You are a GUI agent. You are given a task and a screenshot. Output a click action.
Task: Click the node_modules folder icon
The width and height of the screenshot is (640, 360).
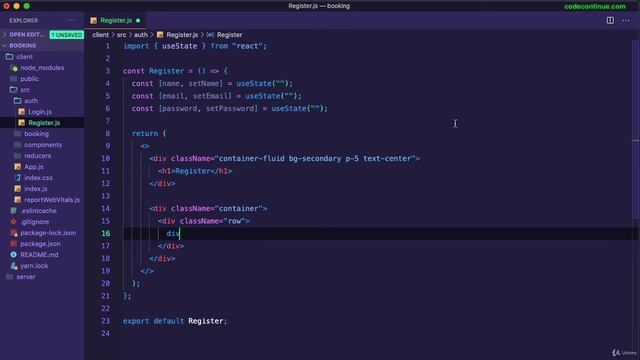(14, 68)
